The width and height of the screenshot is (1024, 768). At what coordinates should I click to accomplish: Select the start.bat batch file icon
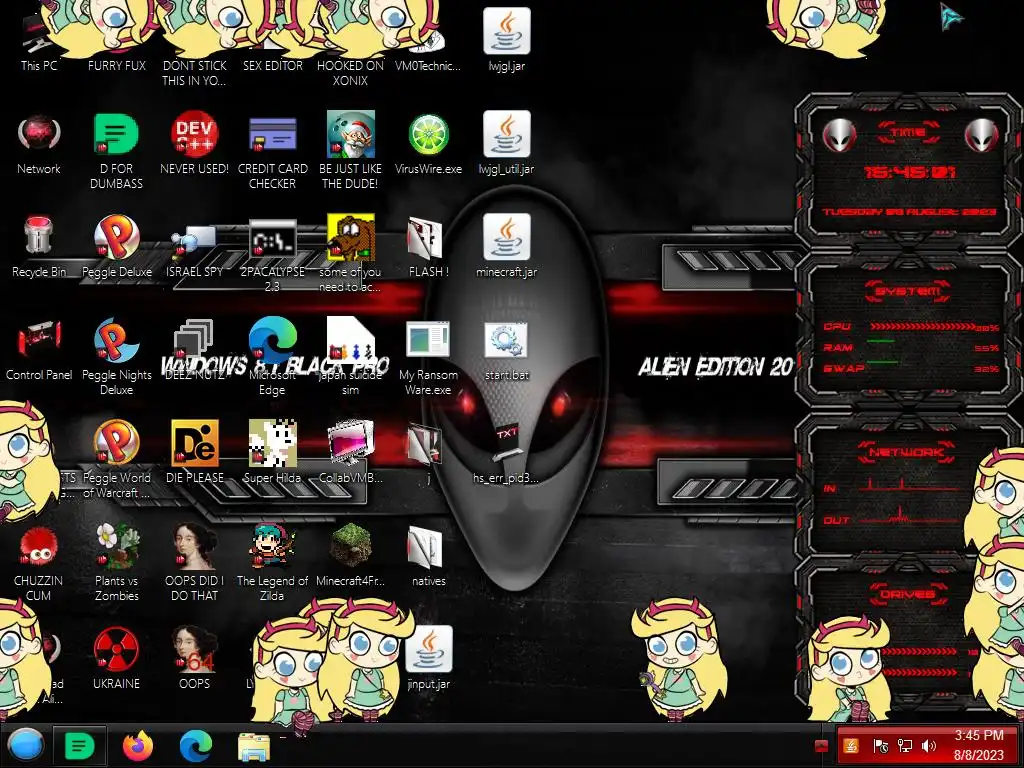(507, 340)
